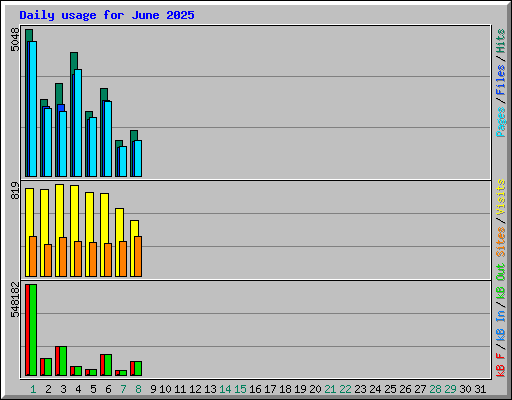Click the Files legend label
The height and width of the screenshot is (400, 512).
coord(500,79)
